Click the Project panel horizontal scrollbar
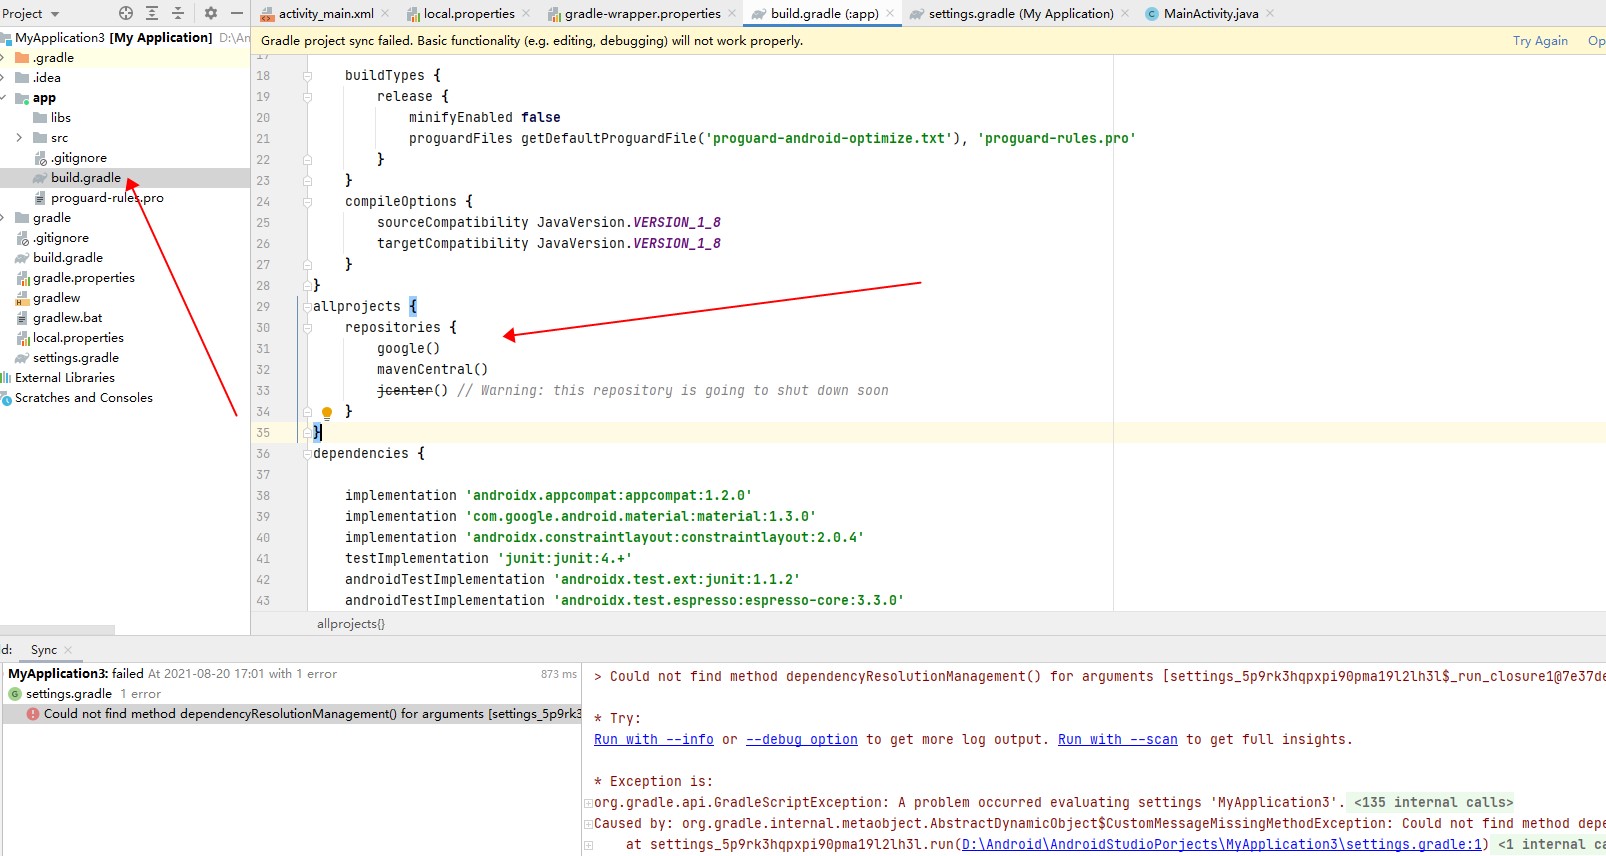This screenshot has height=856, width=1606. pyautogui.click(x=57, y=630)
